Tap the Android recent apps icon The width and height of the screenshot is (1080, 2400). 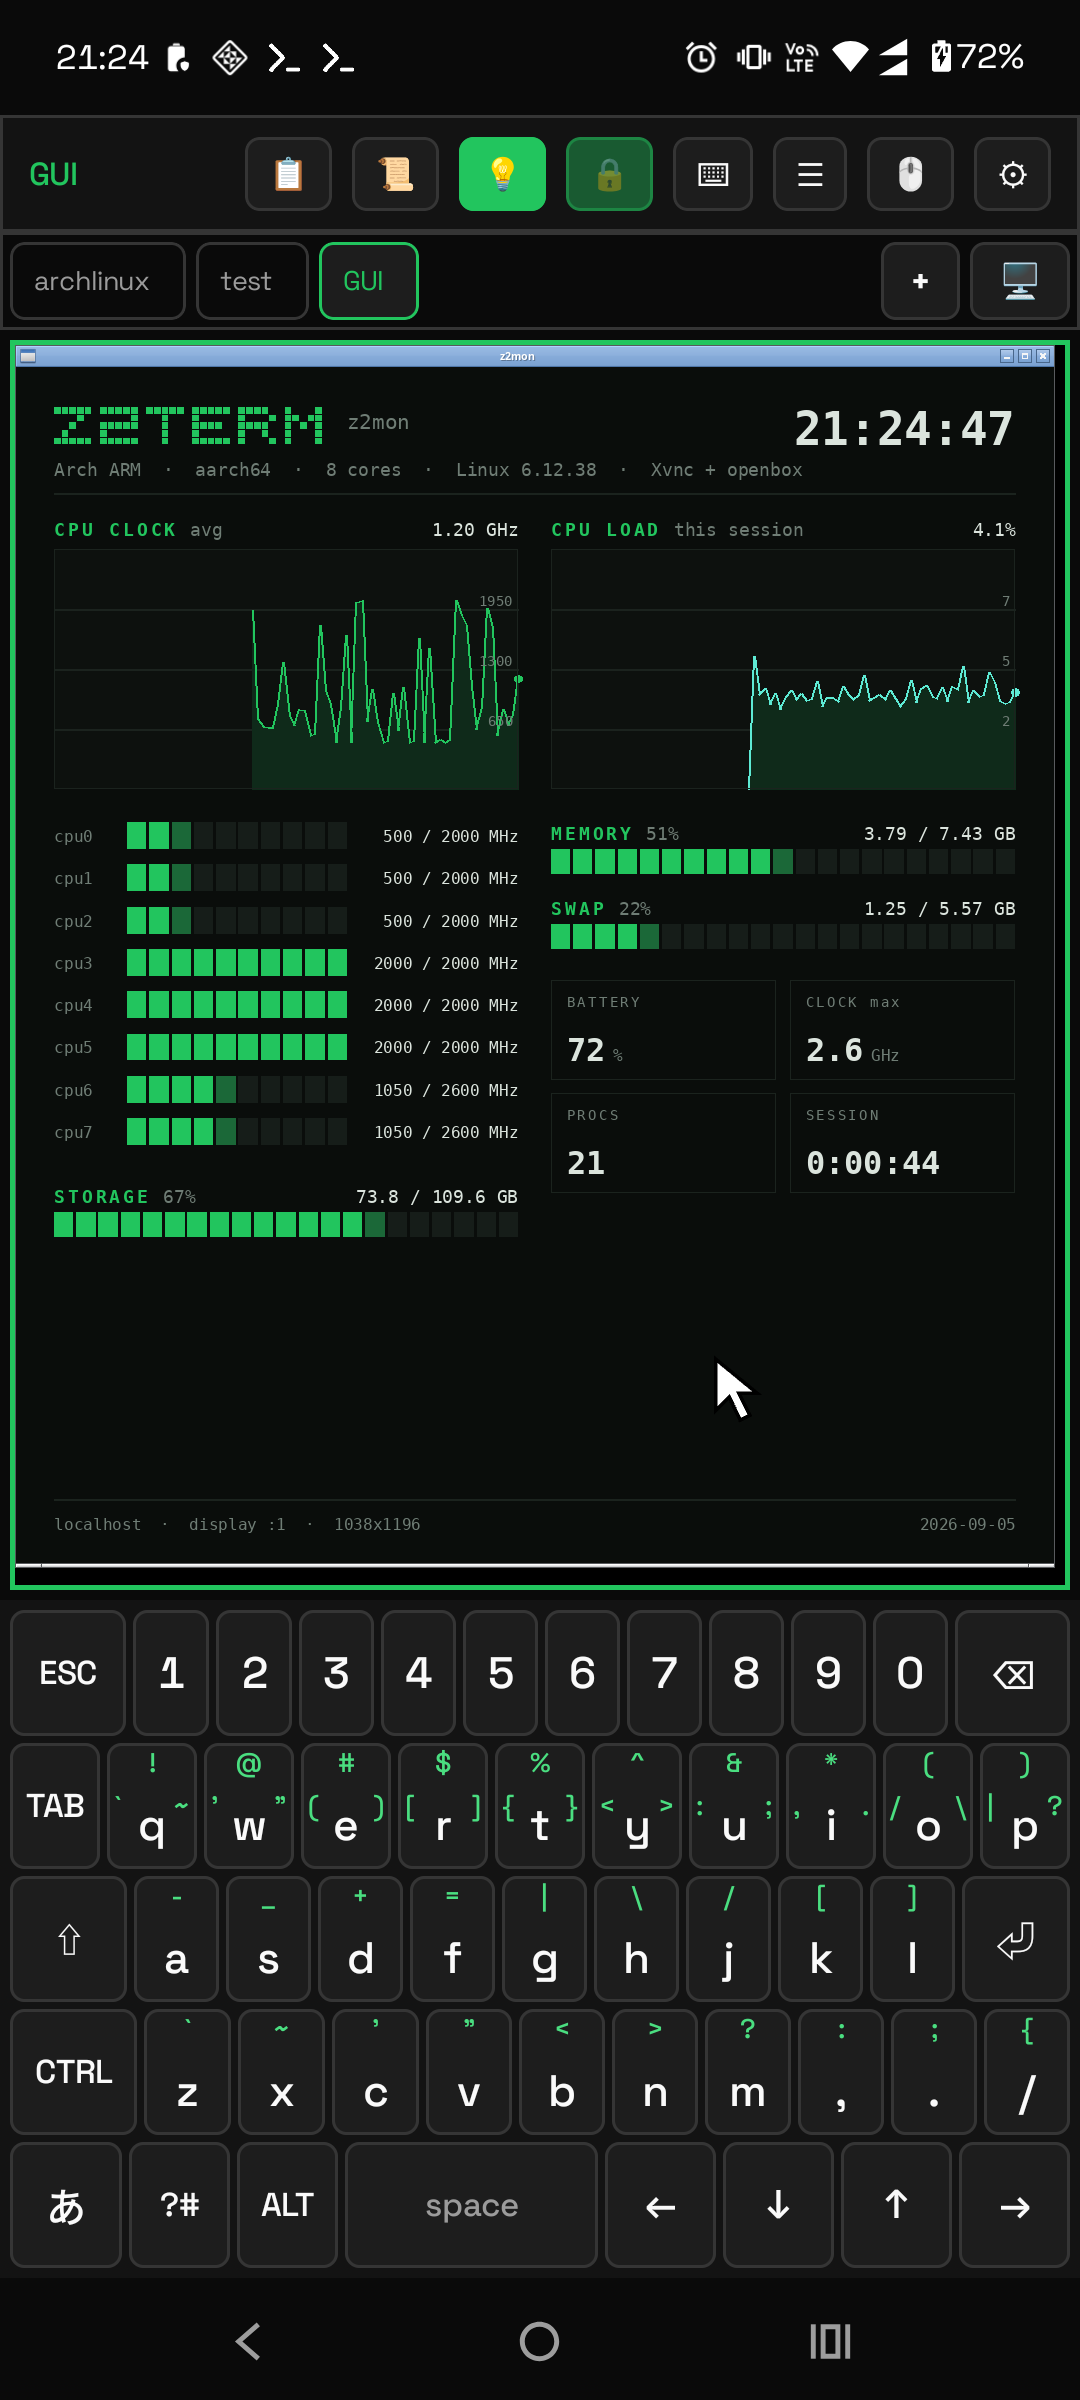(x=830, y=2341)
